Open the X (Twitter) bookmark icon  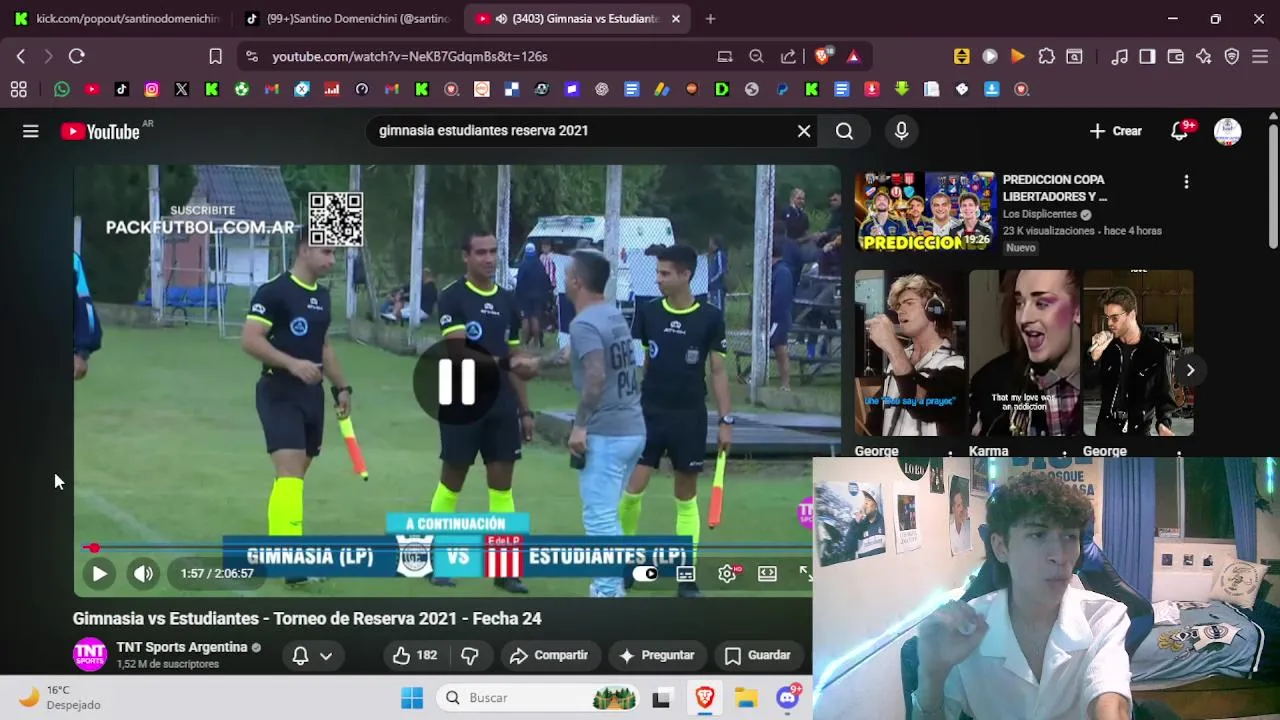(181, 89)
